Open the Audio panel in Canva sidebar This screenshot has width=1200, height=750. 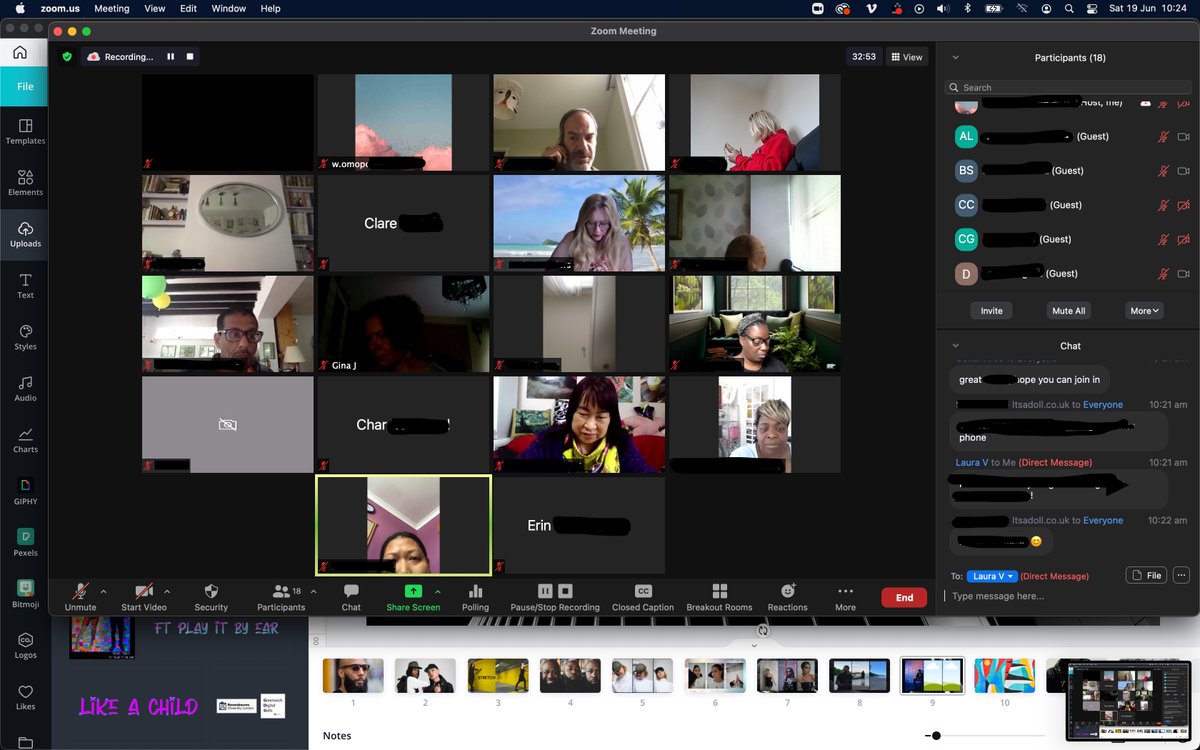coord(25,388)
